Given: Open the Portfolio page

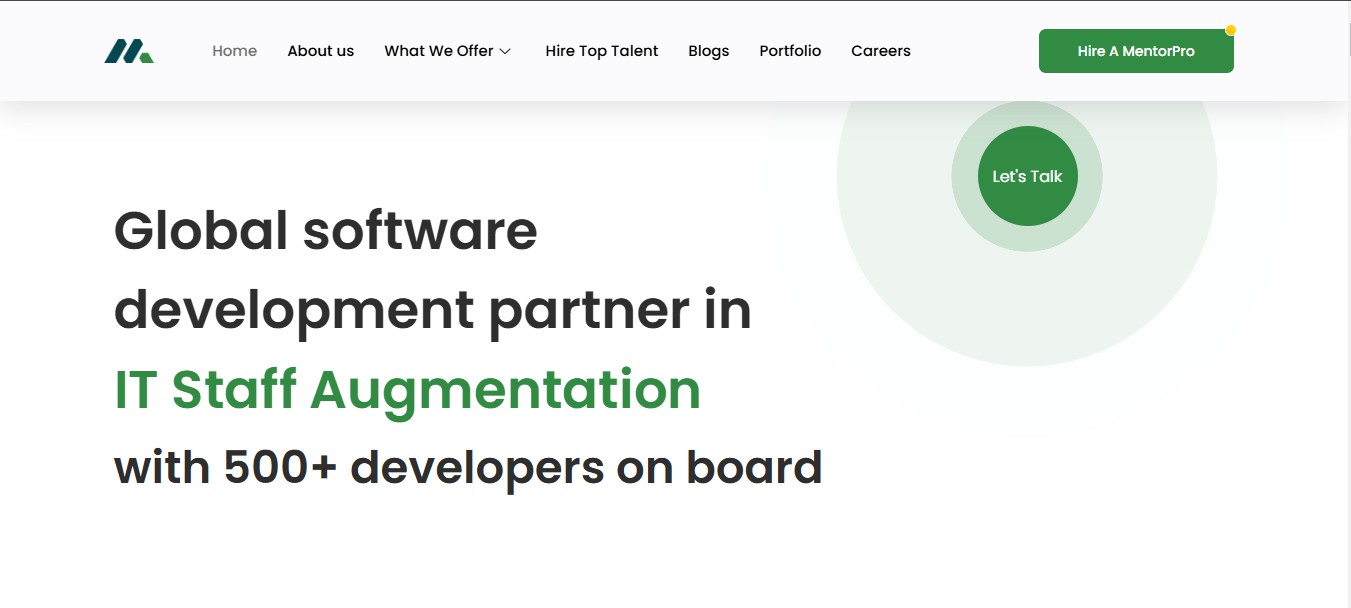Looking at the screenshot, I should [x=790, y=51].
